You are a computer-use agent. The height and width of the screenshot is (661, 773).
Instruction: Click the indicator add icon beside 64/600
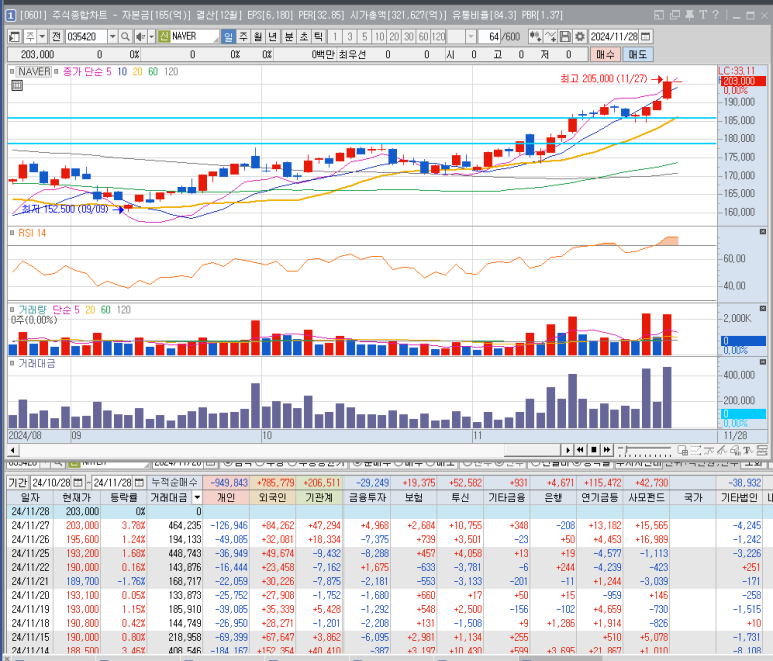point(535,36)
